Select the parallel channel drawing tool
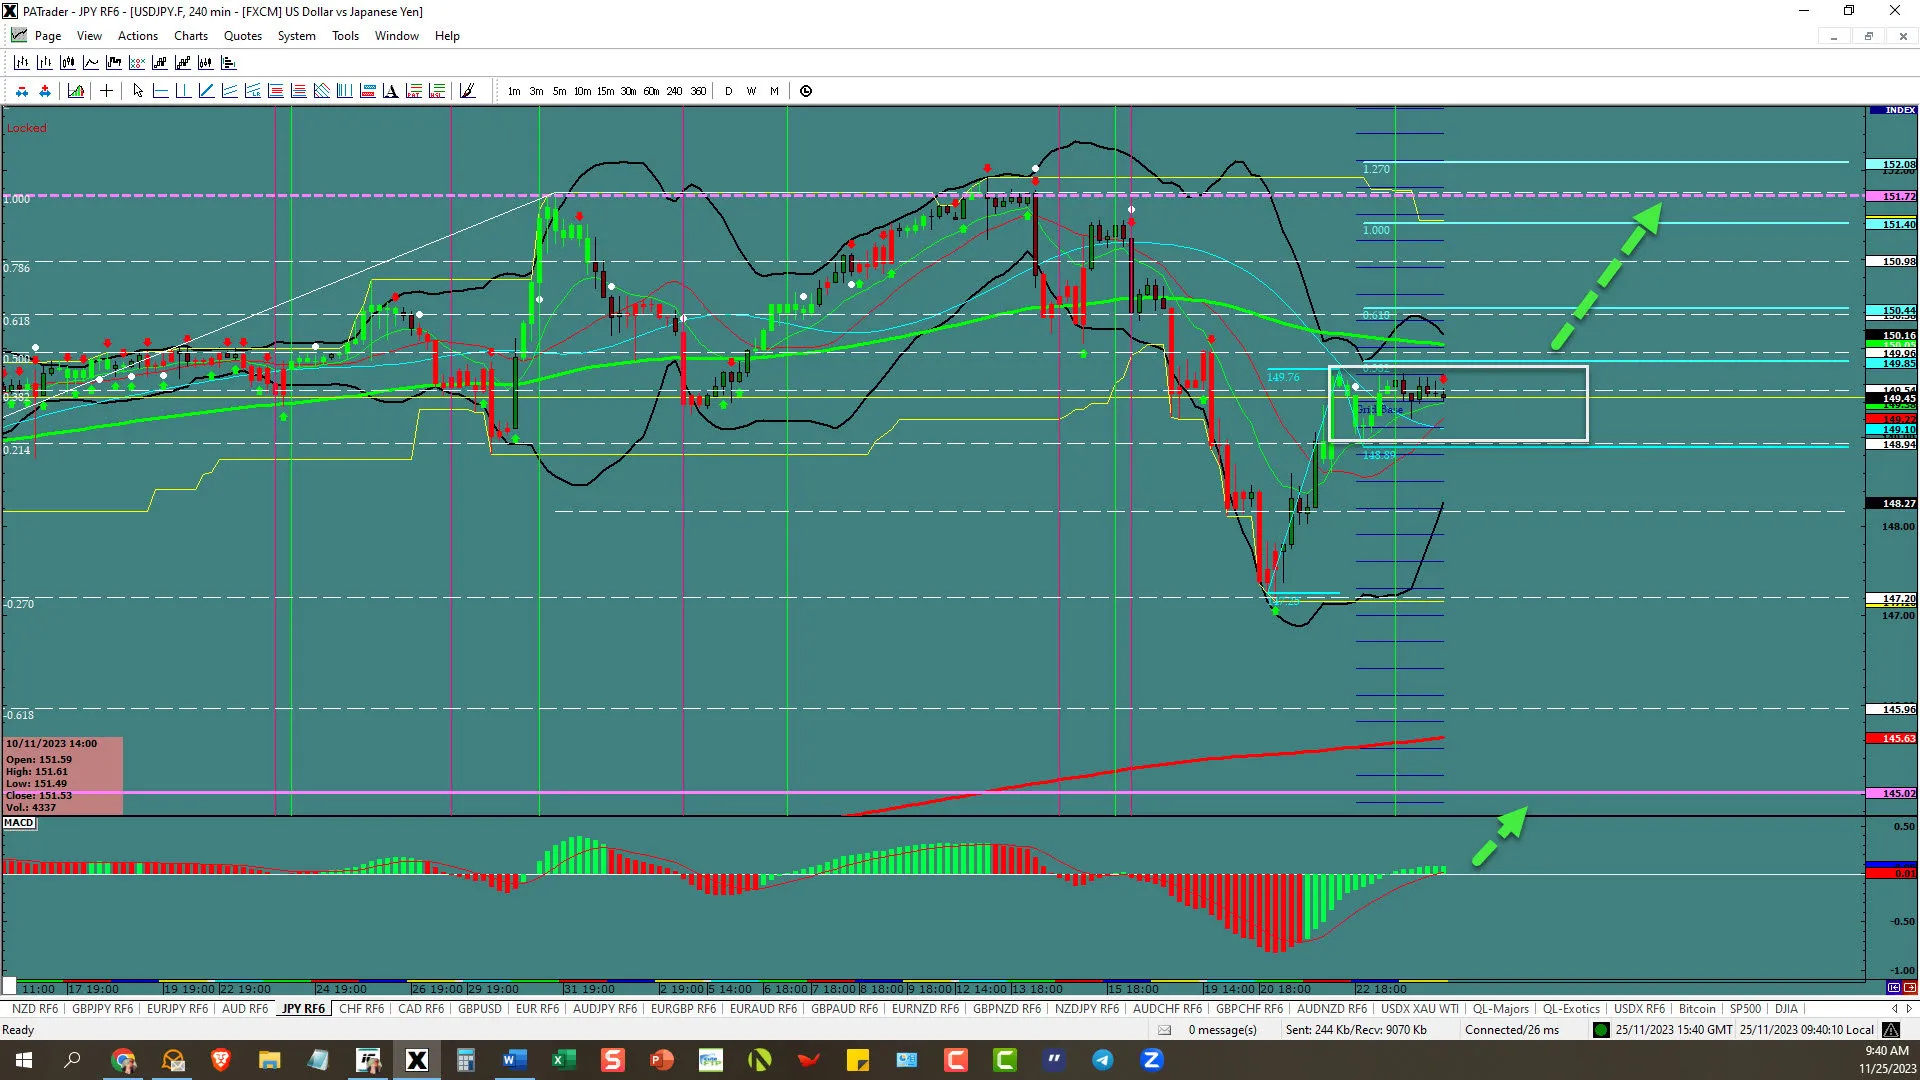 pyautogui.click(x=229, y=91)
